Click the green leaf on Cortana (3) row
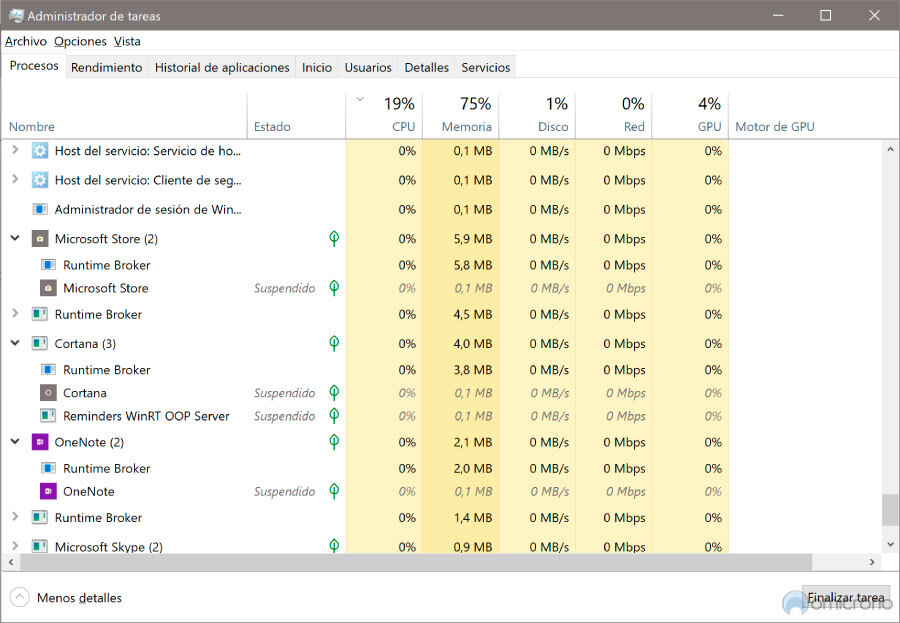Image resolution: width=900 pixels, height=623 pixels. tap(334, 343)
